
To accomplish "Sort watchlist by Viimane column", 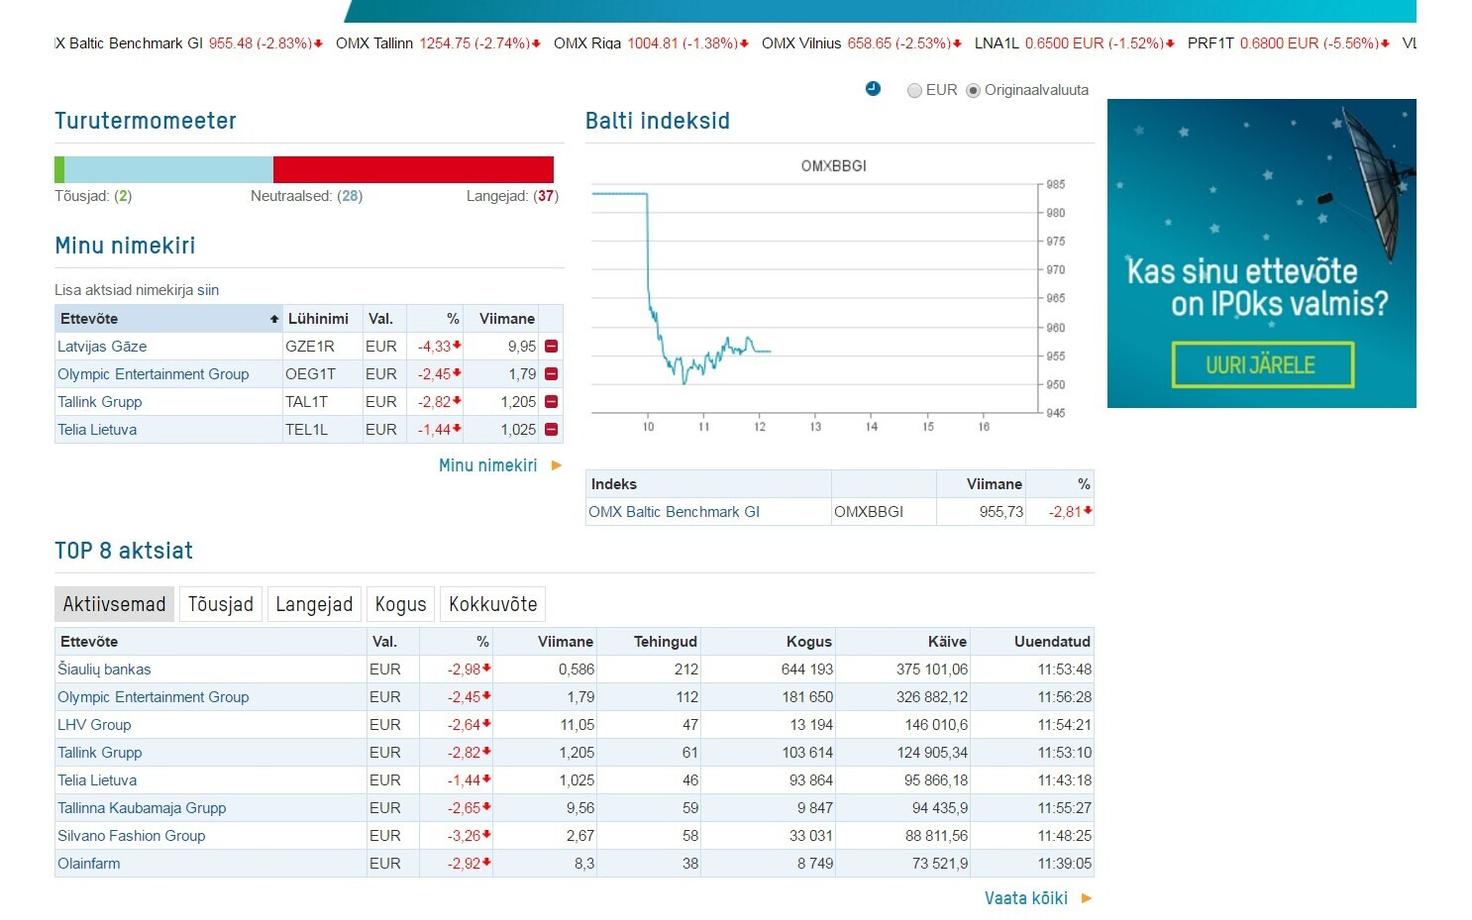I will pyautogui.click(x=507, y=319).
